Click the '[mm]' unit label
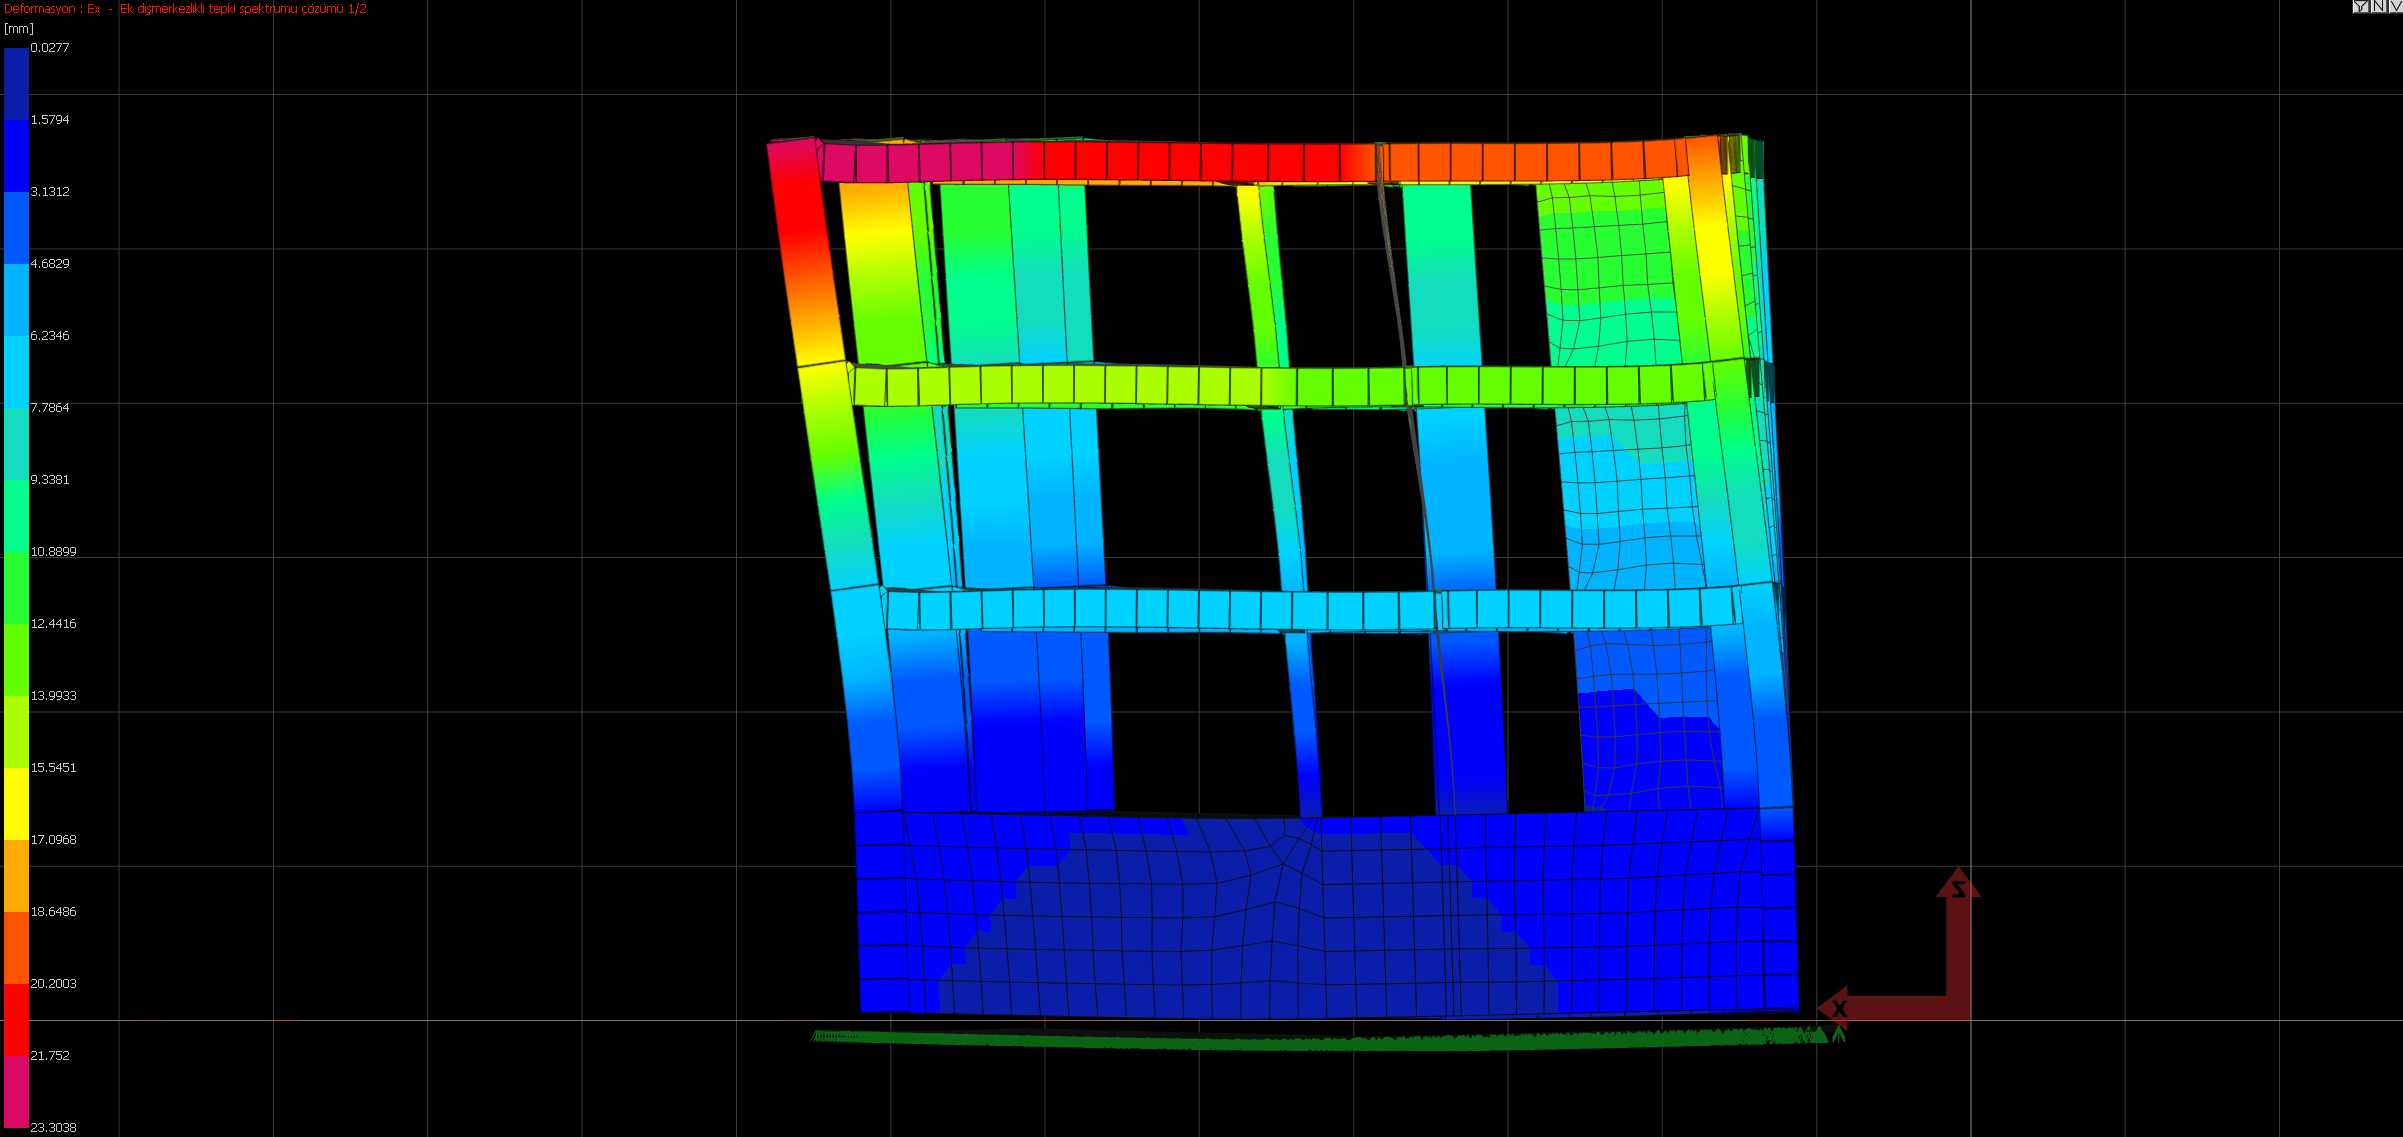Image resolution: width=2403 pixels, height=1137 pixels. pyautogui.click(x=19, y=28)
